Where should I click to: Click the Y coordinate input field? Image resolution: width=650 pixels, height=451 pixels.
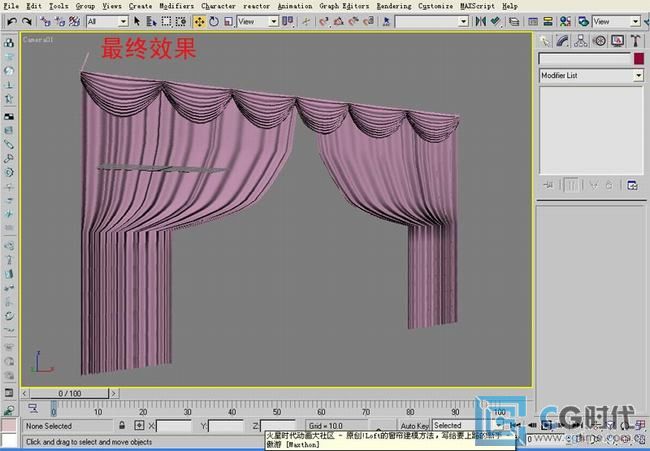(226, 426)
